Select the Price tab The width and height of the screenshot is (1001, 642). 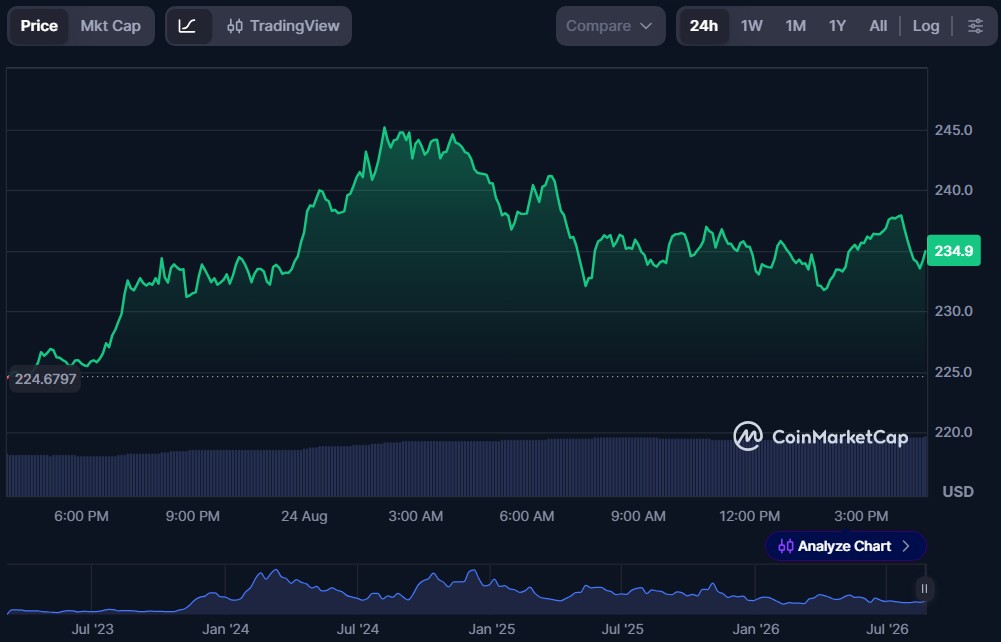point(39,26)
